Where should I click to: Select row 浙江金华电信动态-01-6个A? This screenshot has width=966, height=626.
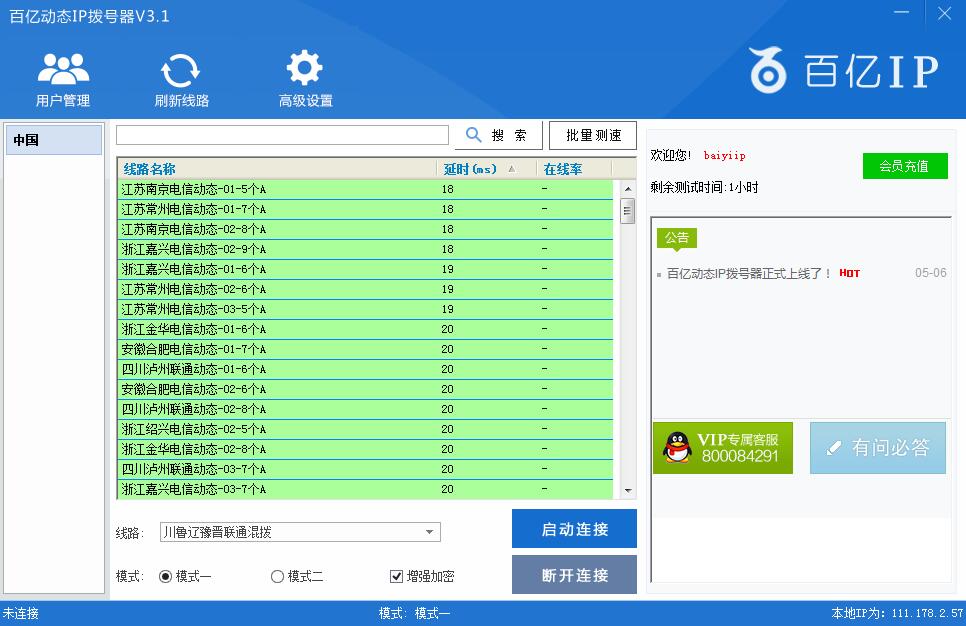[365, 329]
